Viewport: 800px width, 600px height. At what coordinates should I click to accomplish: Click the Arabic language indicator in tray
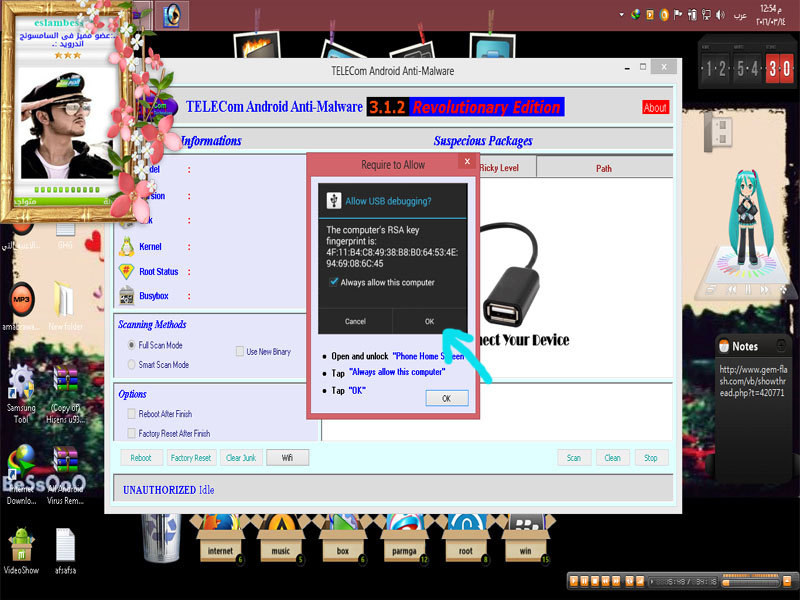740,16
